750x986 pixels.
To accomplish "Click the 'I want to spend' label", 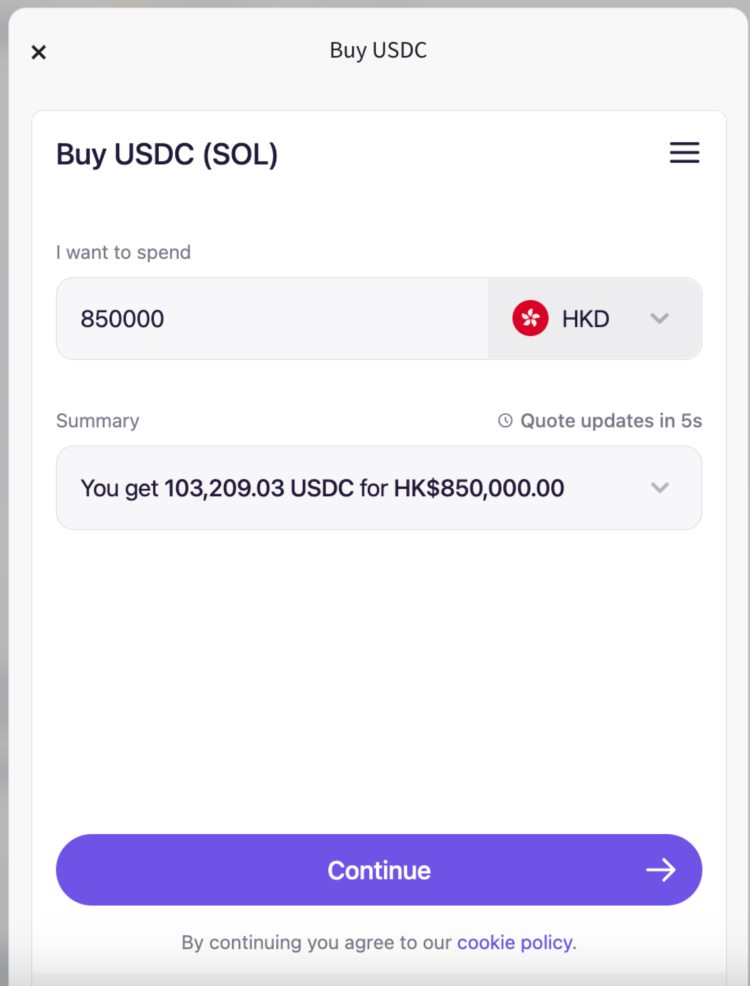I will [x=123, y=253].
